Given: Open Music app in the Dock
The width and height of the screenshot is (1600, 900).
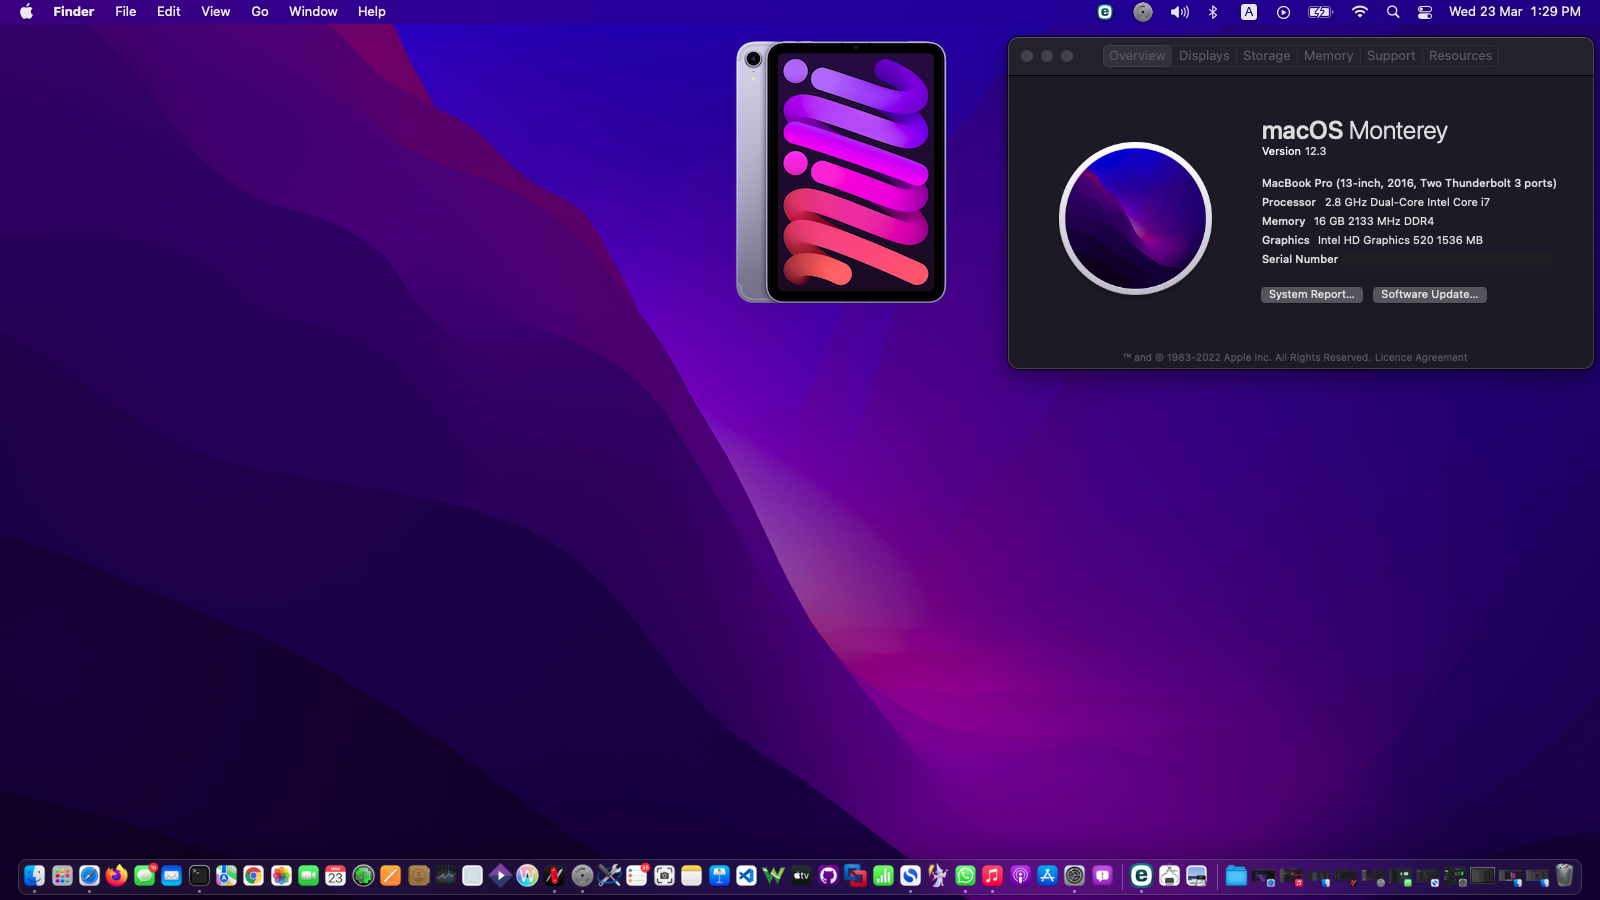Looking at the screenshot, I should pyautogui.click(x=992, y=876).
